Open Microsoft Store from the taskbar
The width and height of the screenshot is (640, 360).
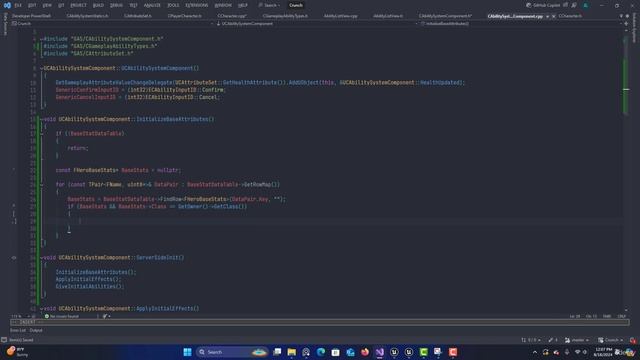click(336, 352)
